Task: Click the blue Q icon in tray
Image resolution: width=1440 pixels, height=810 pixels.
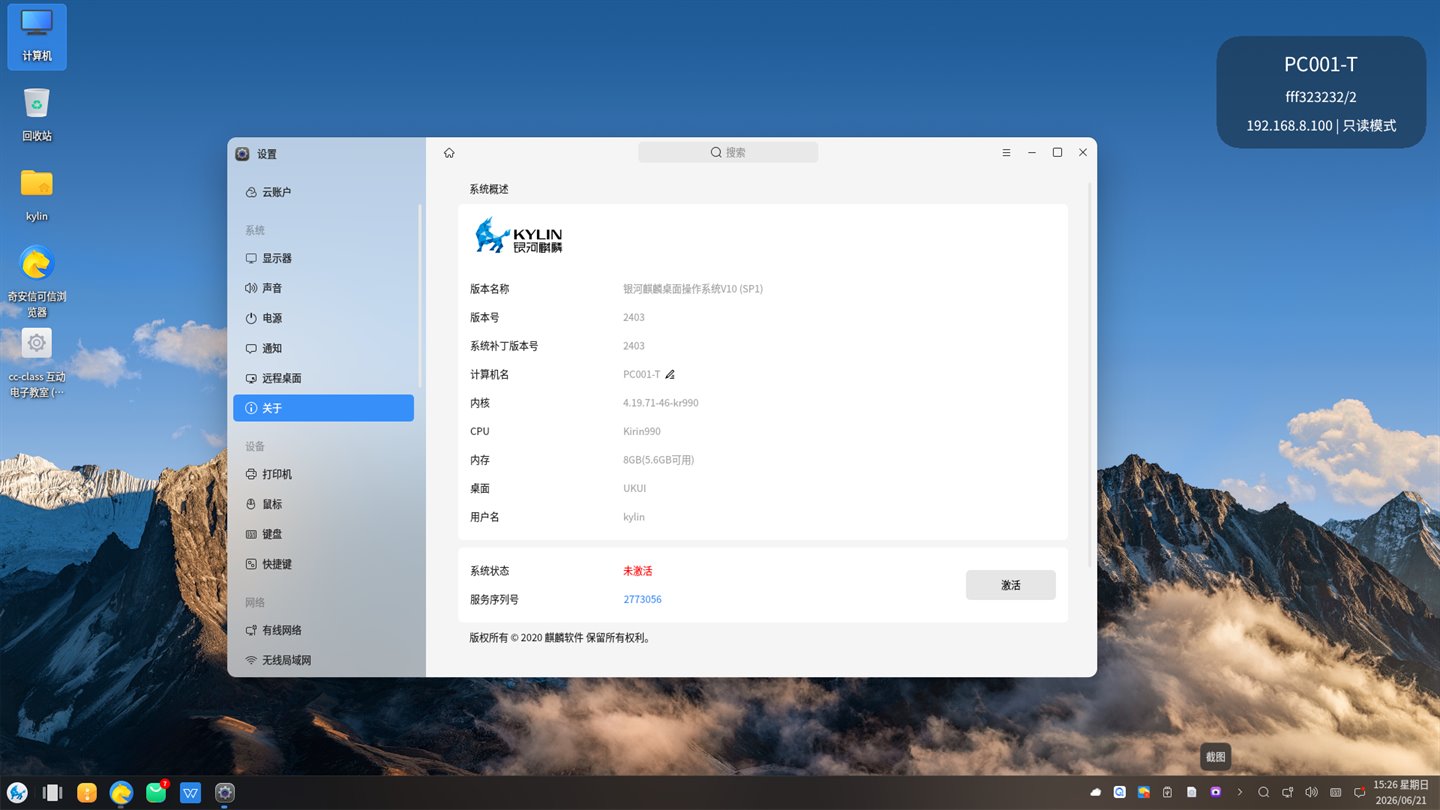Action: [x=1120, y=792]
